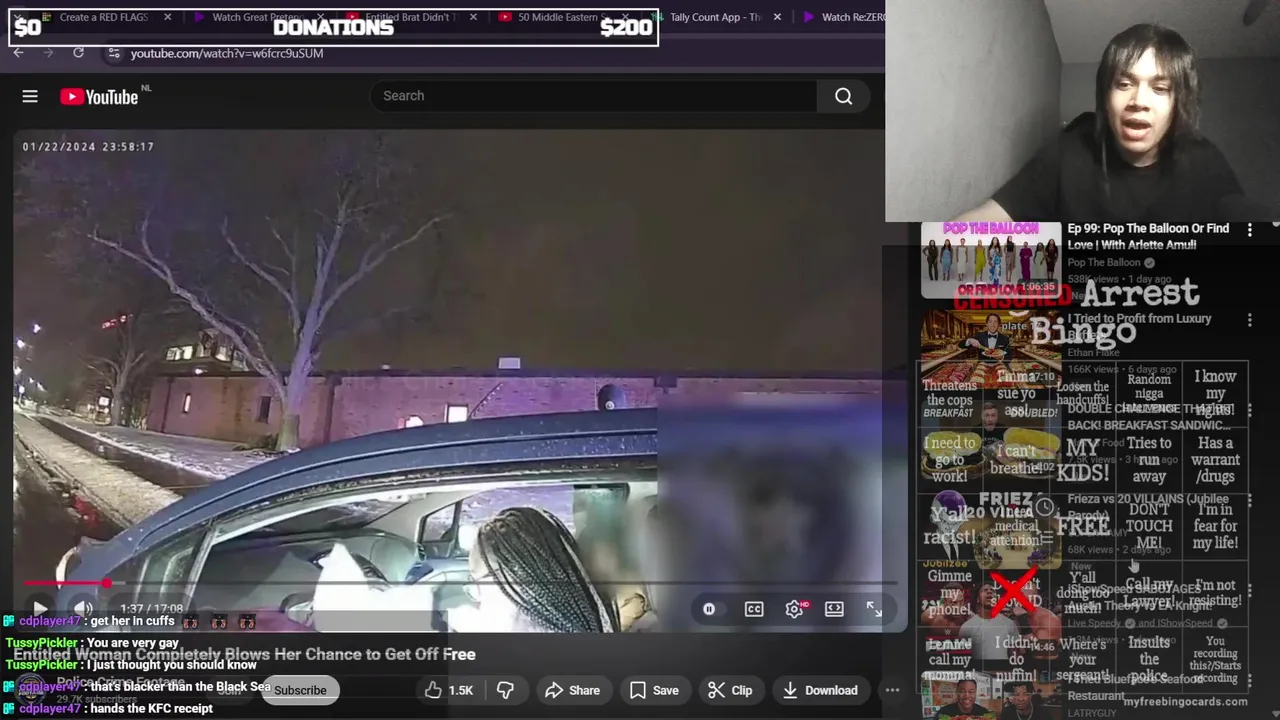Click bingo square 'I know my rights!'

coord(1215,393)
